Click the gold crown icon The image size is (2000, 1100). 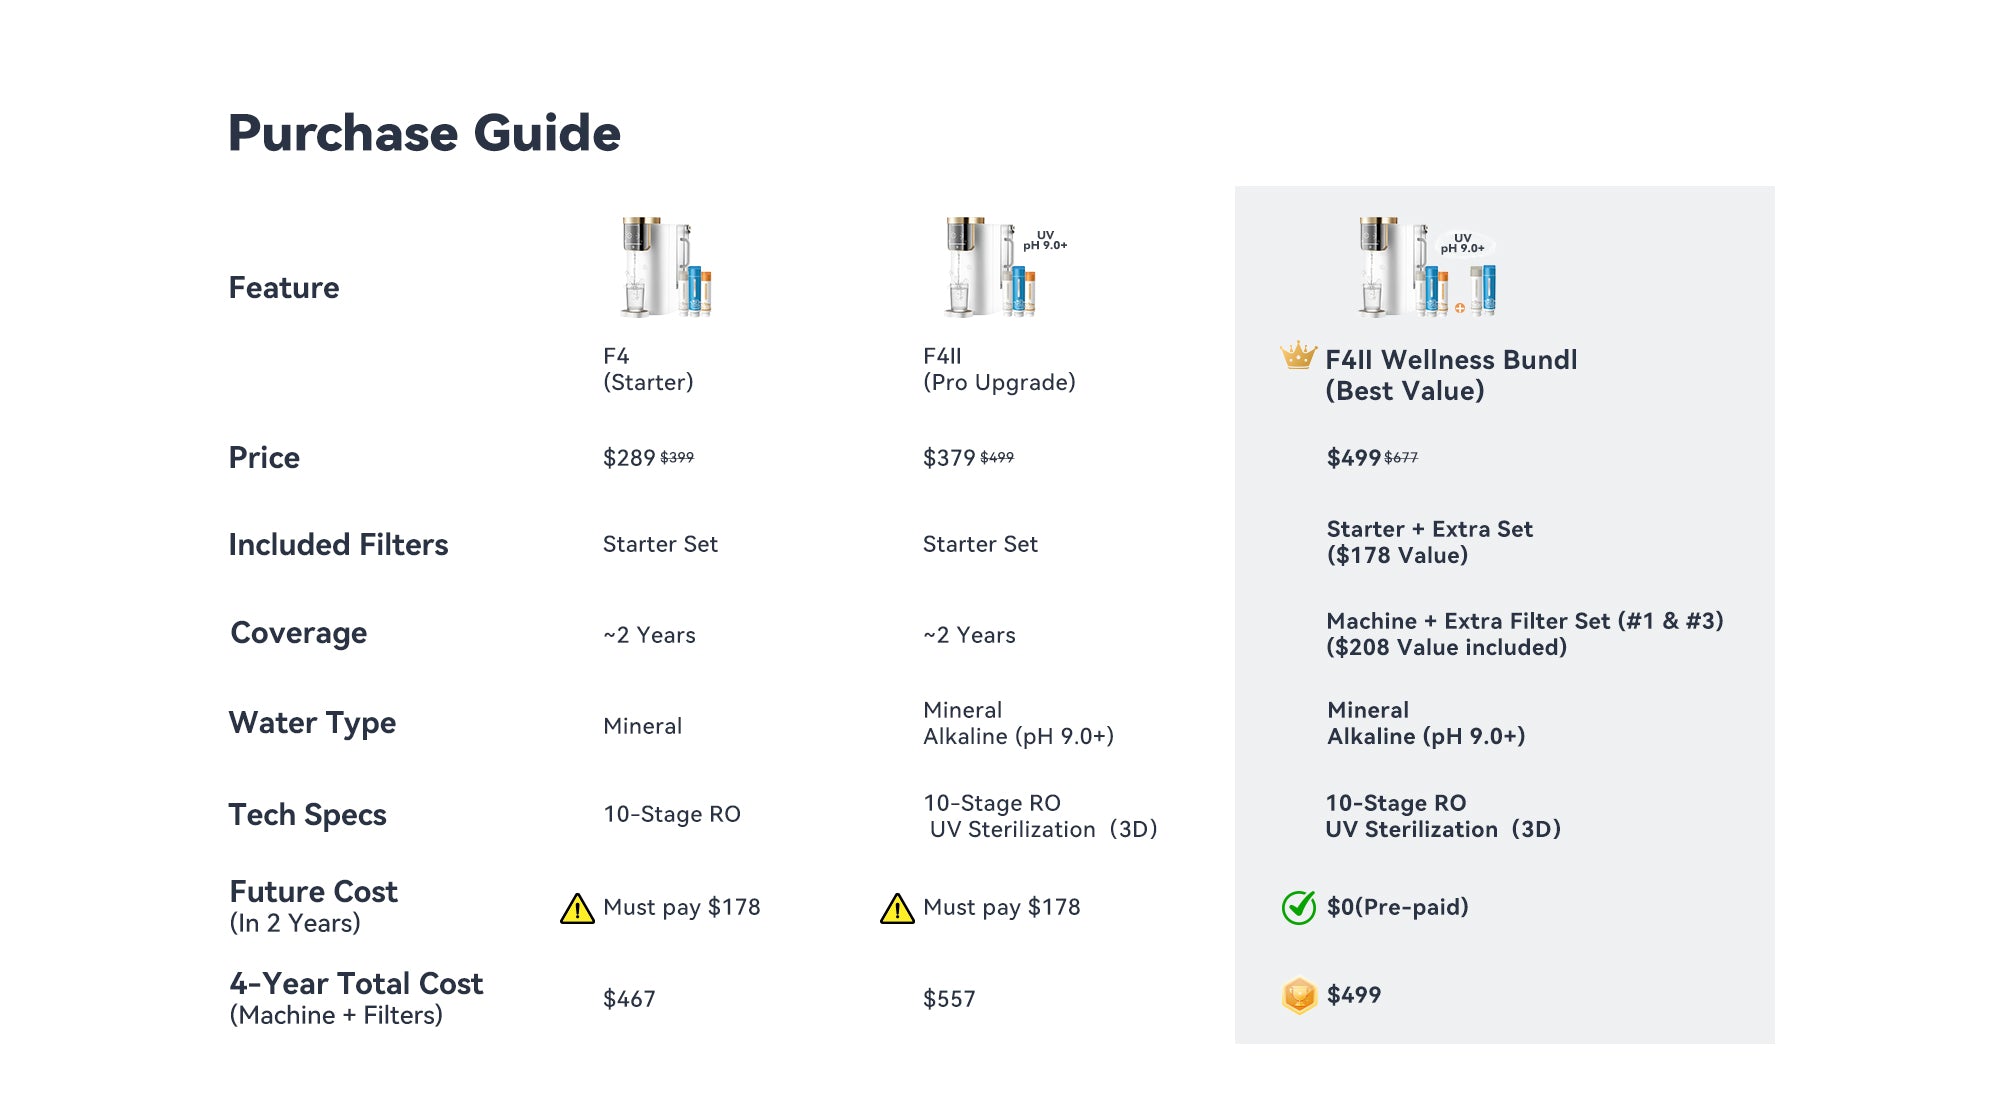pos(1298,356)
